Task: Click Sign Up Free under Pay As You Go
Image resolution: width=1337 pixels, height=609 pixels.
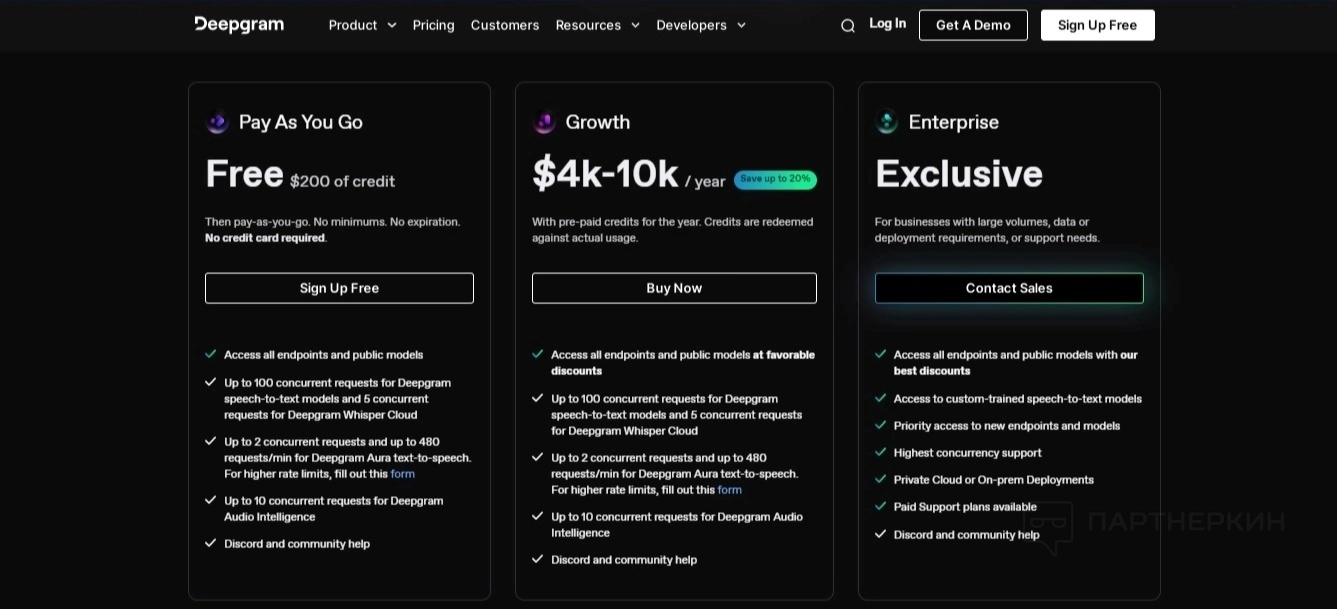Action: 339,288
